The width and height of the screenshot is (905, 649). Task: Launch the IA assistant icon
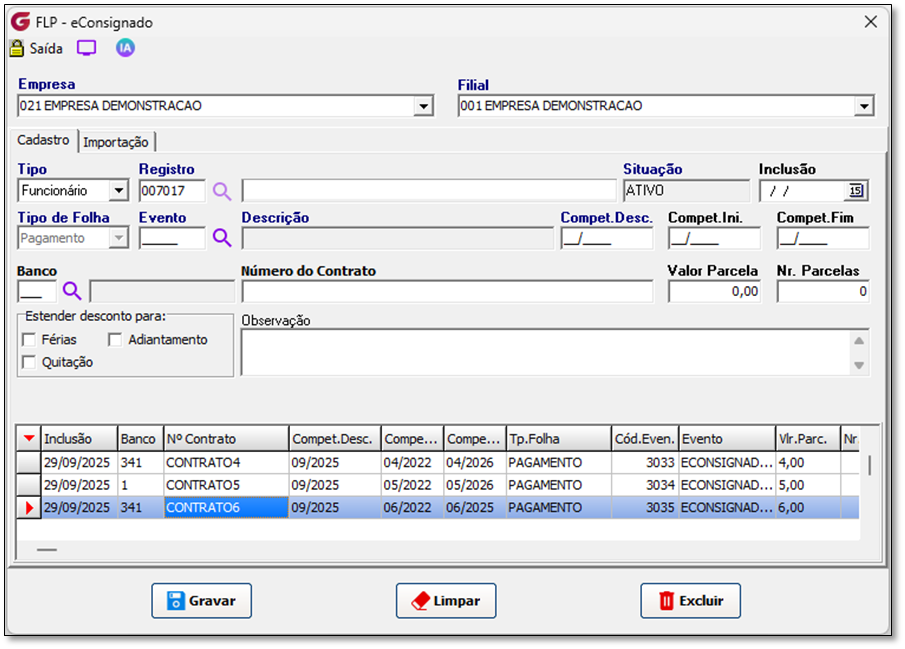coord(125,48)
